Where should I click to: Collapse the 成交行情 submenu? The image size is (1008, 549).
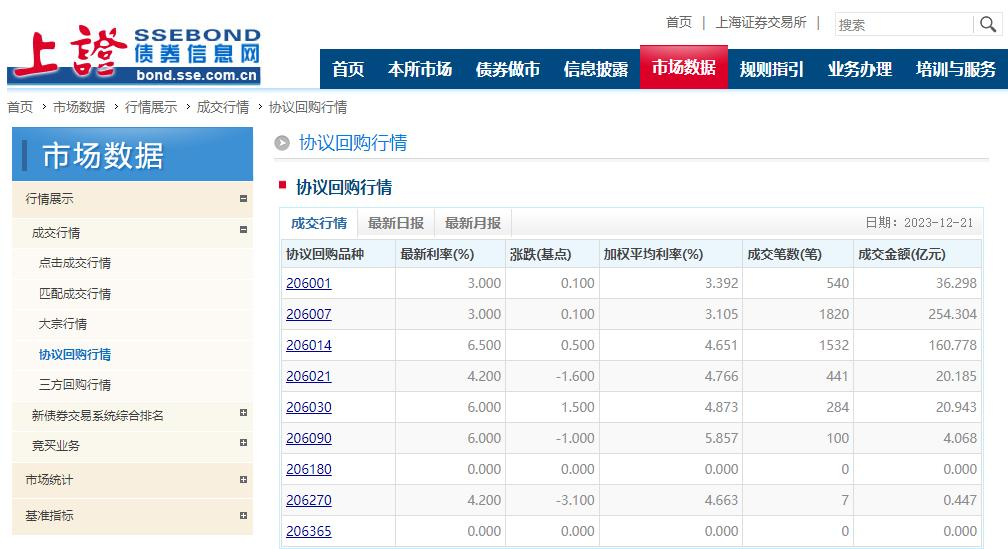click(x=243, y=230)
